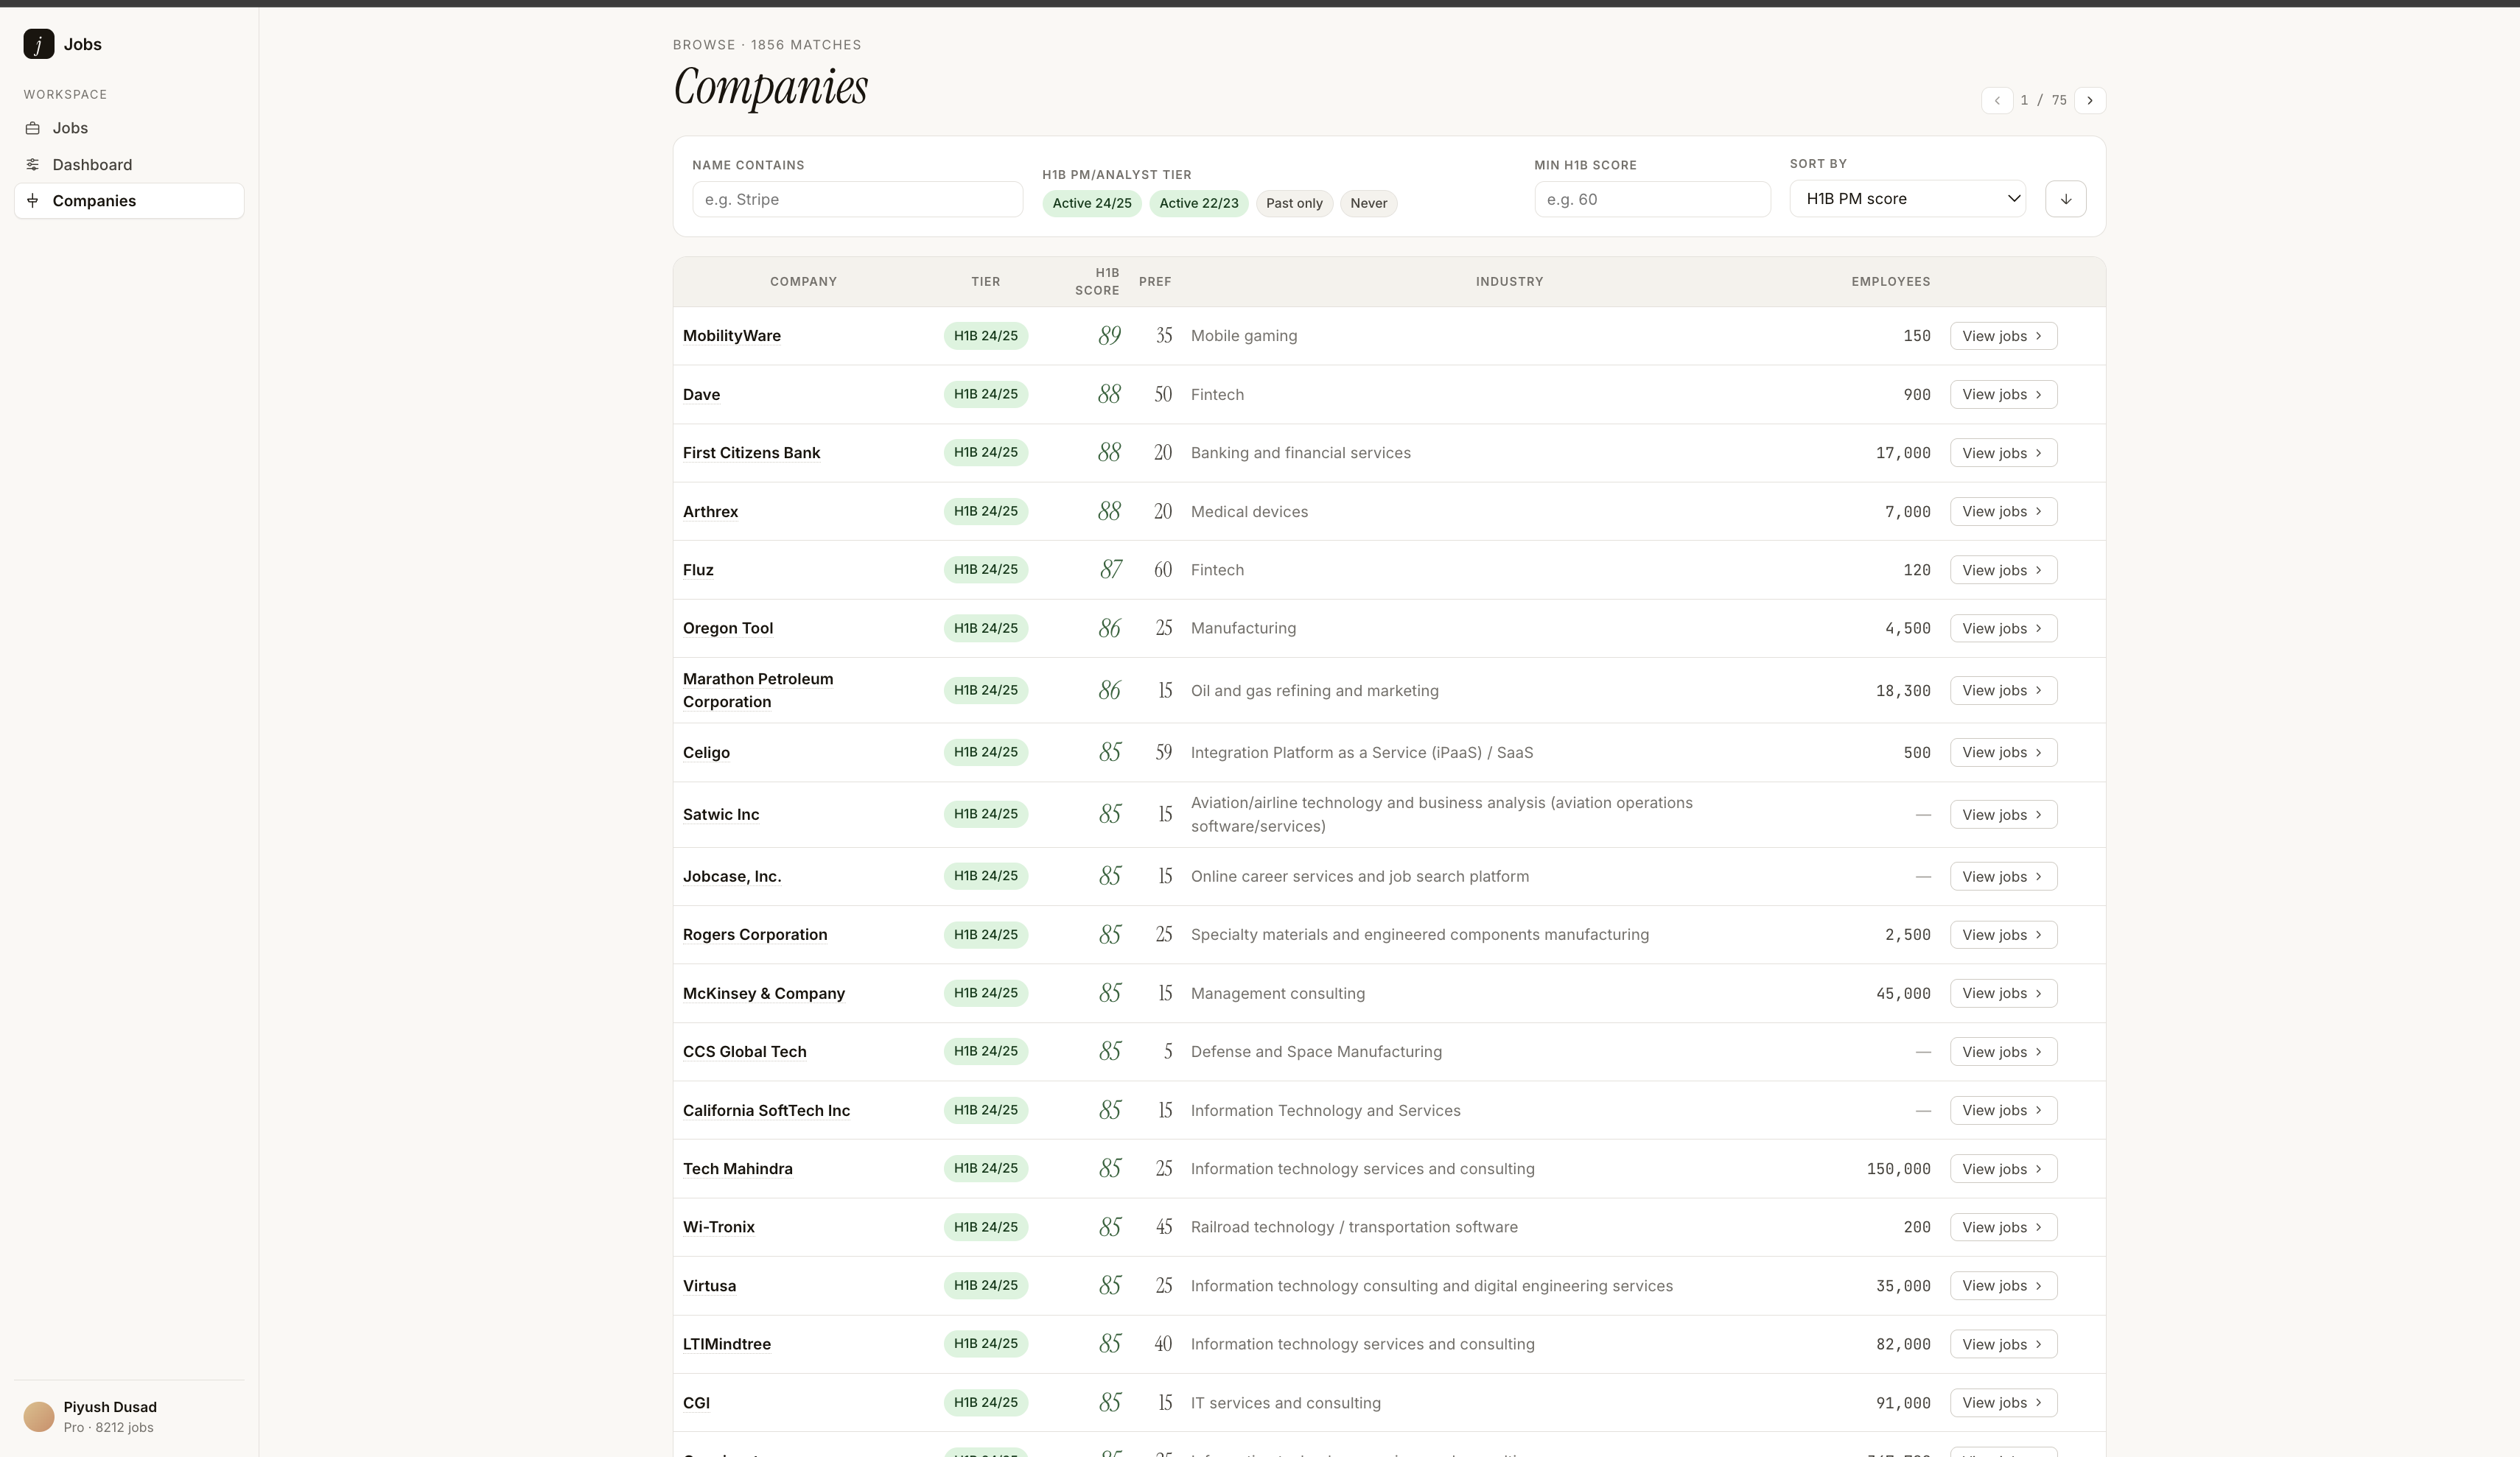Open the Sort by H1B PM score dropdown

pos(1908,199)
